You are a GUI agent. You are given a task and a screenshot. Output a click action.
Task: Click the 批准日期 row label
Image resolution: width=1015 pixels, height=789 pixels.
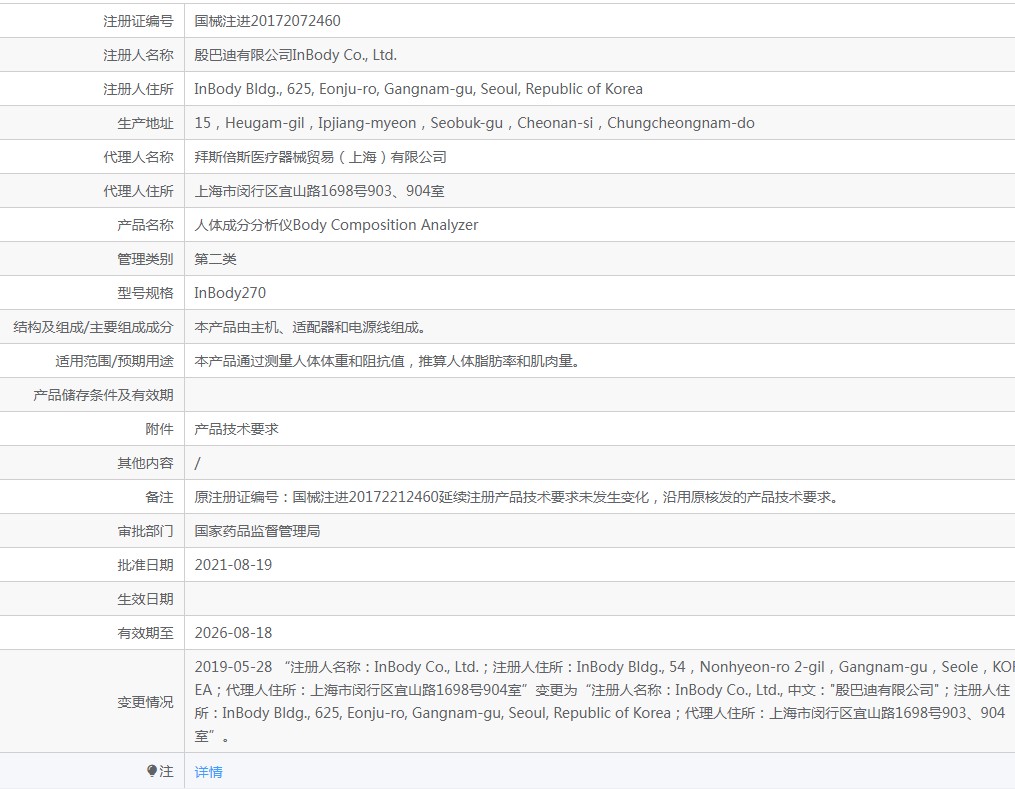click(146, 565)
